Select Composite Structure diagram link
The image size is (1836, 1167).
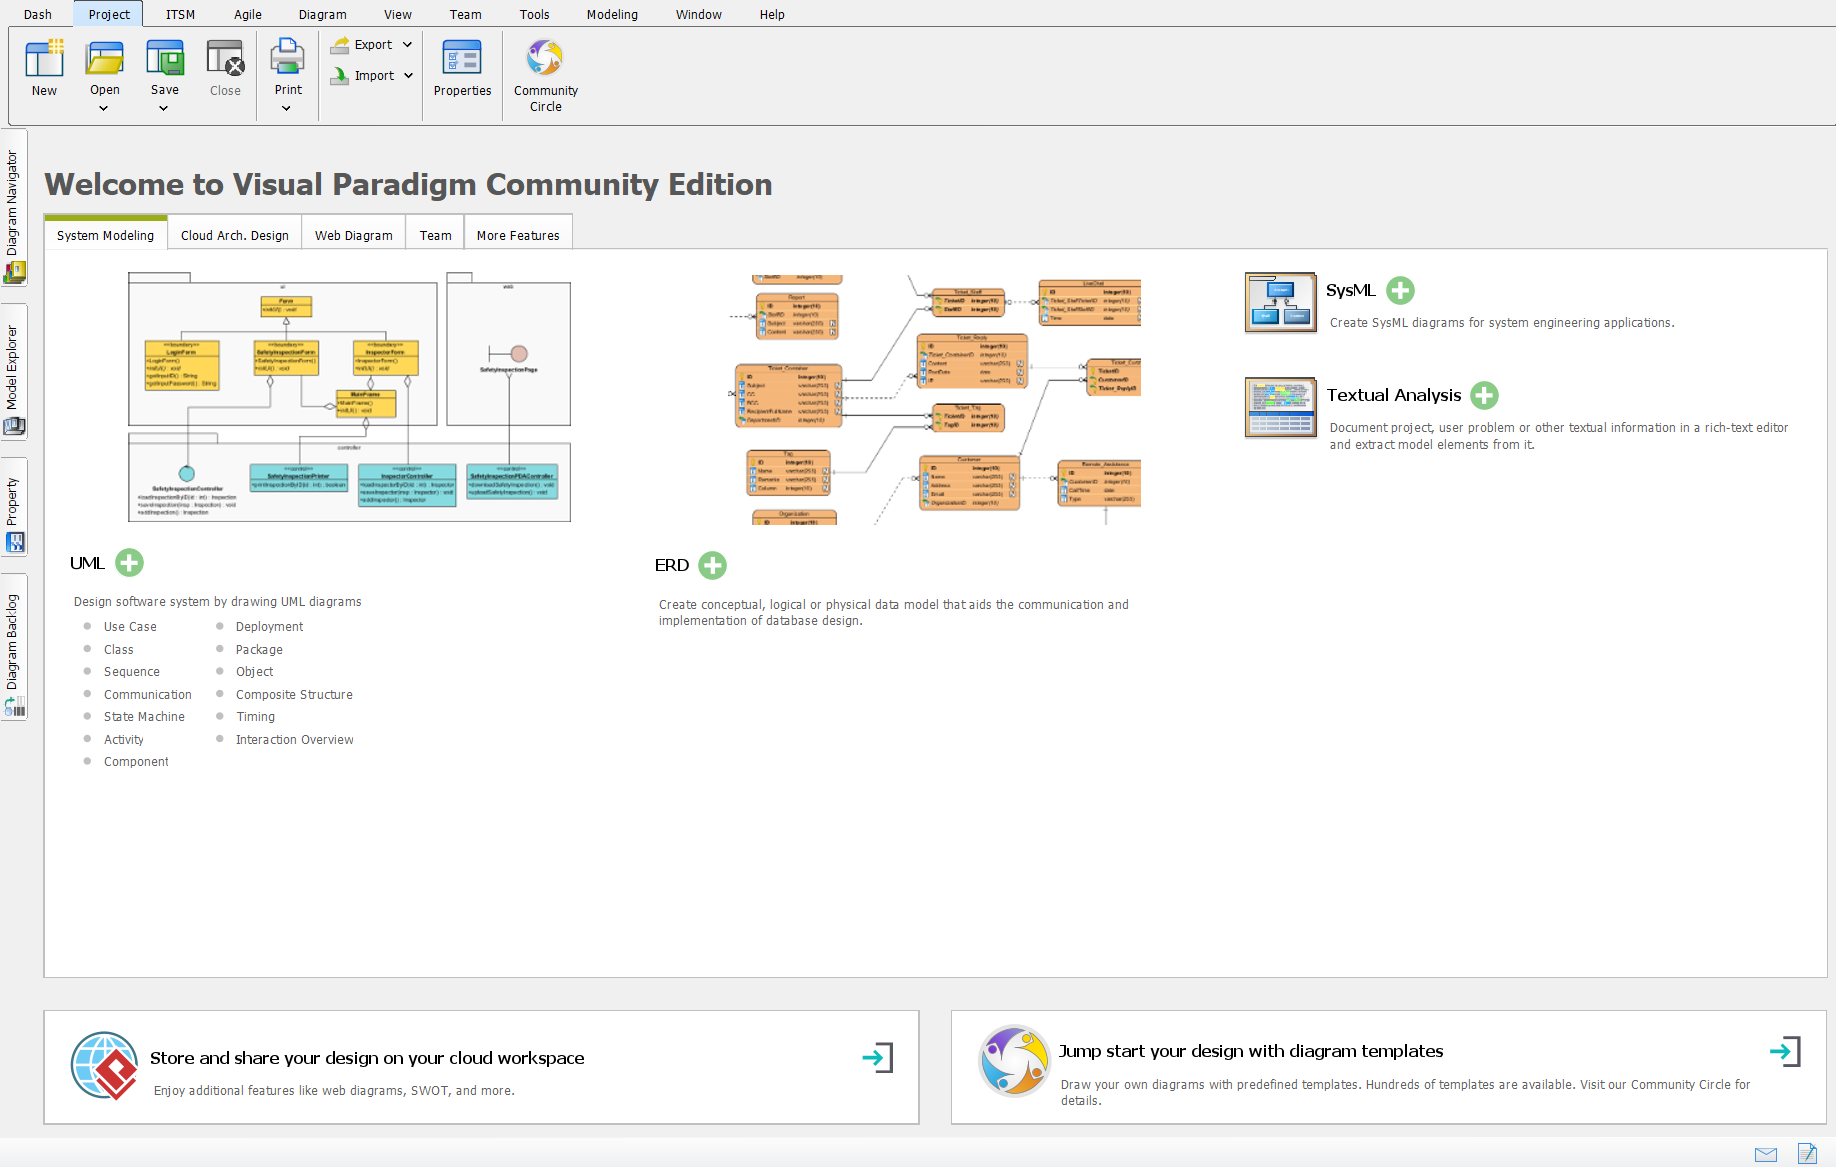pos(294,695)
